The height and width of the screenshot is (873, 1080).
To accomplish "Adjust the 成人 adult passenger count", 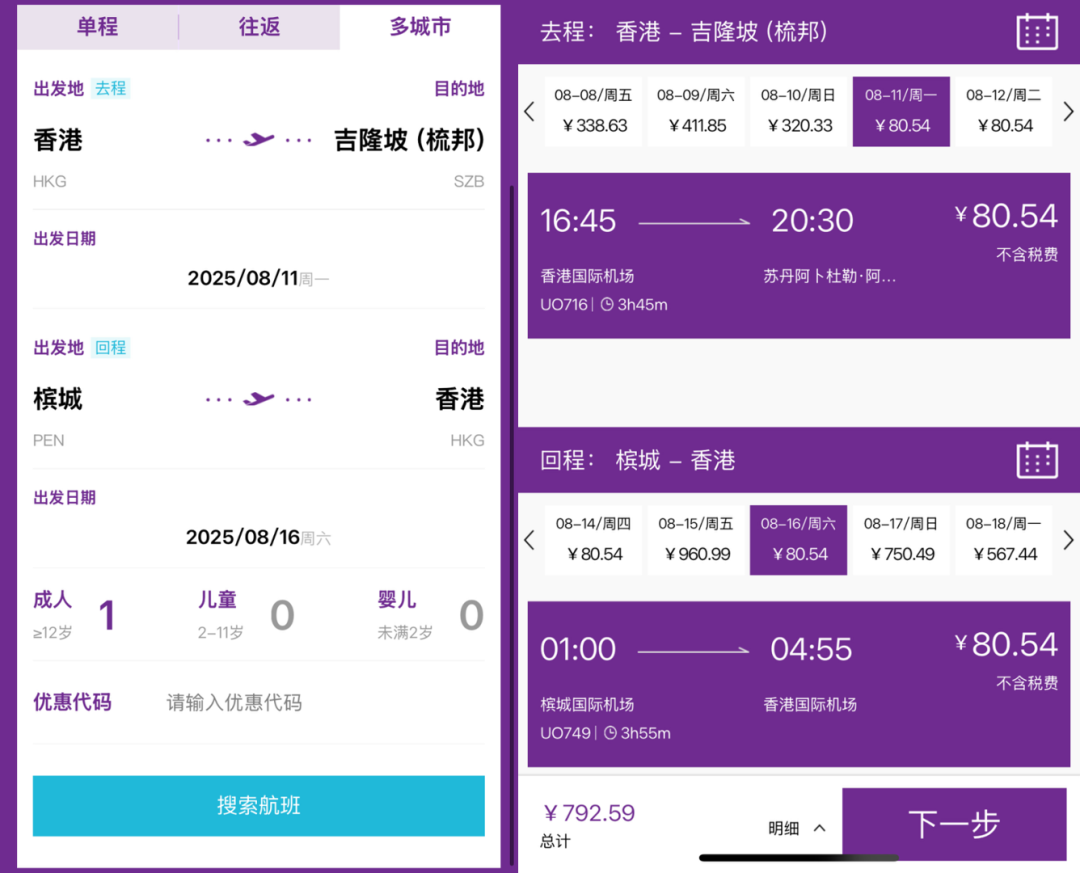I will coord(74,615).
